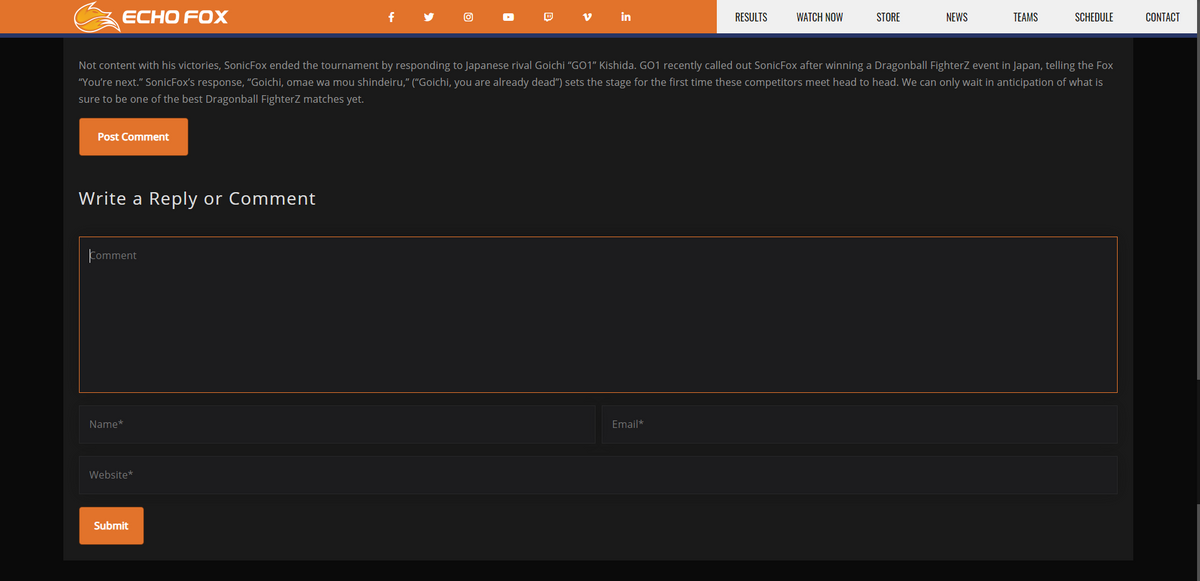Click the 'Write a Reply or Comment' heading
The width and height of the screenshot is (1200, 581).
[x=197, y=198]
